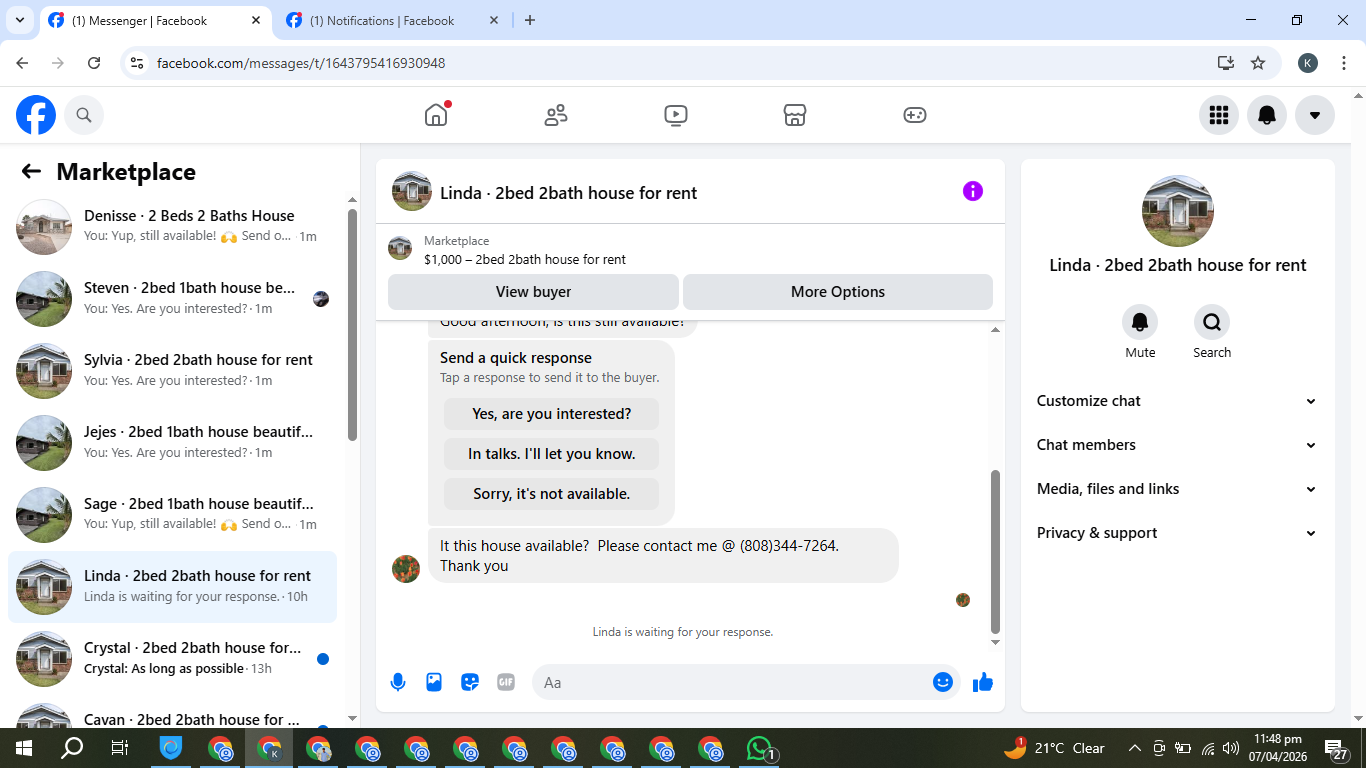Open the Denisse 2 Beds 2 Baths conversation

tap(173, 227)
